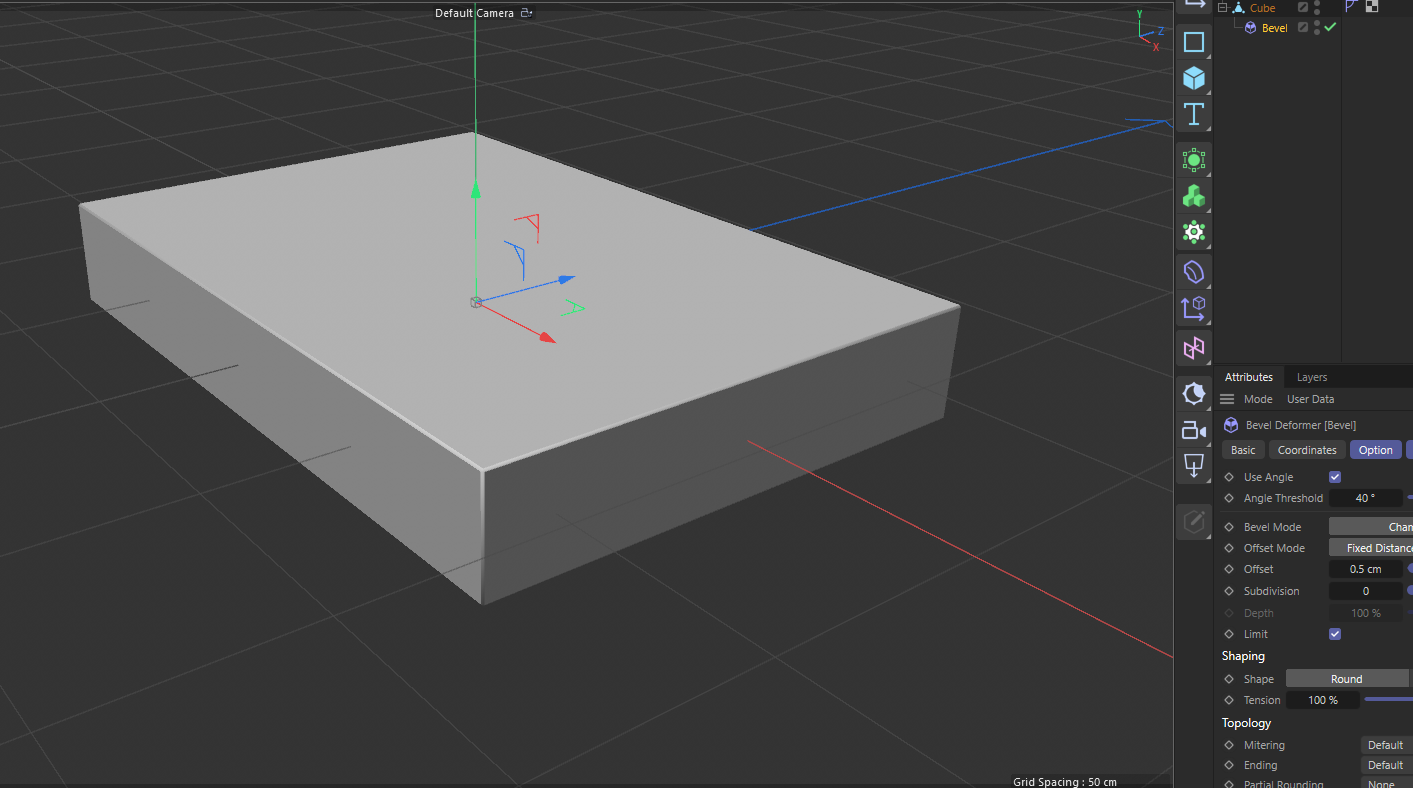Image resolution: width=1413 pixels, height=788 pixels.
Task: Disable the Use Angle checkbox
Action: (1334, 476)
